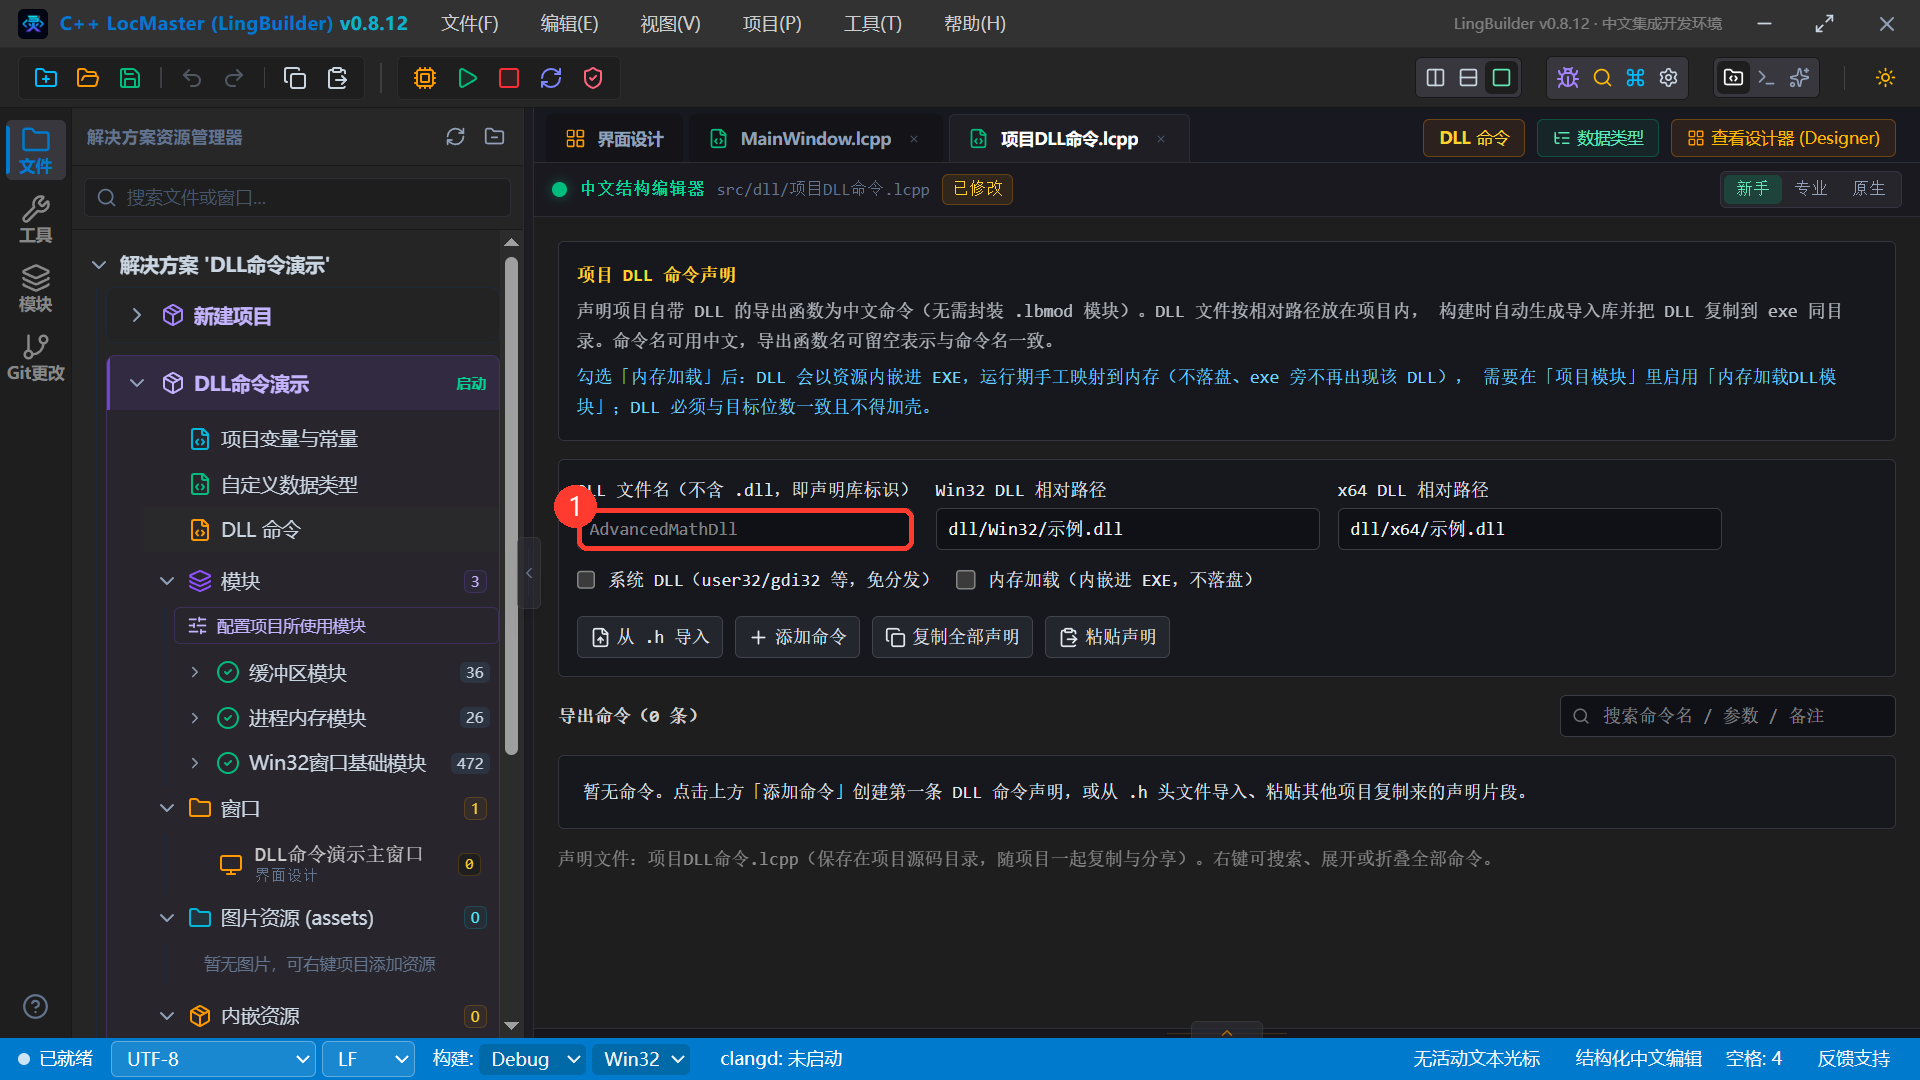1920x1080 pixels.
Task: Switch to 专业 mode
Action: tap(1810, 189)
